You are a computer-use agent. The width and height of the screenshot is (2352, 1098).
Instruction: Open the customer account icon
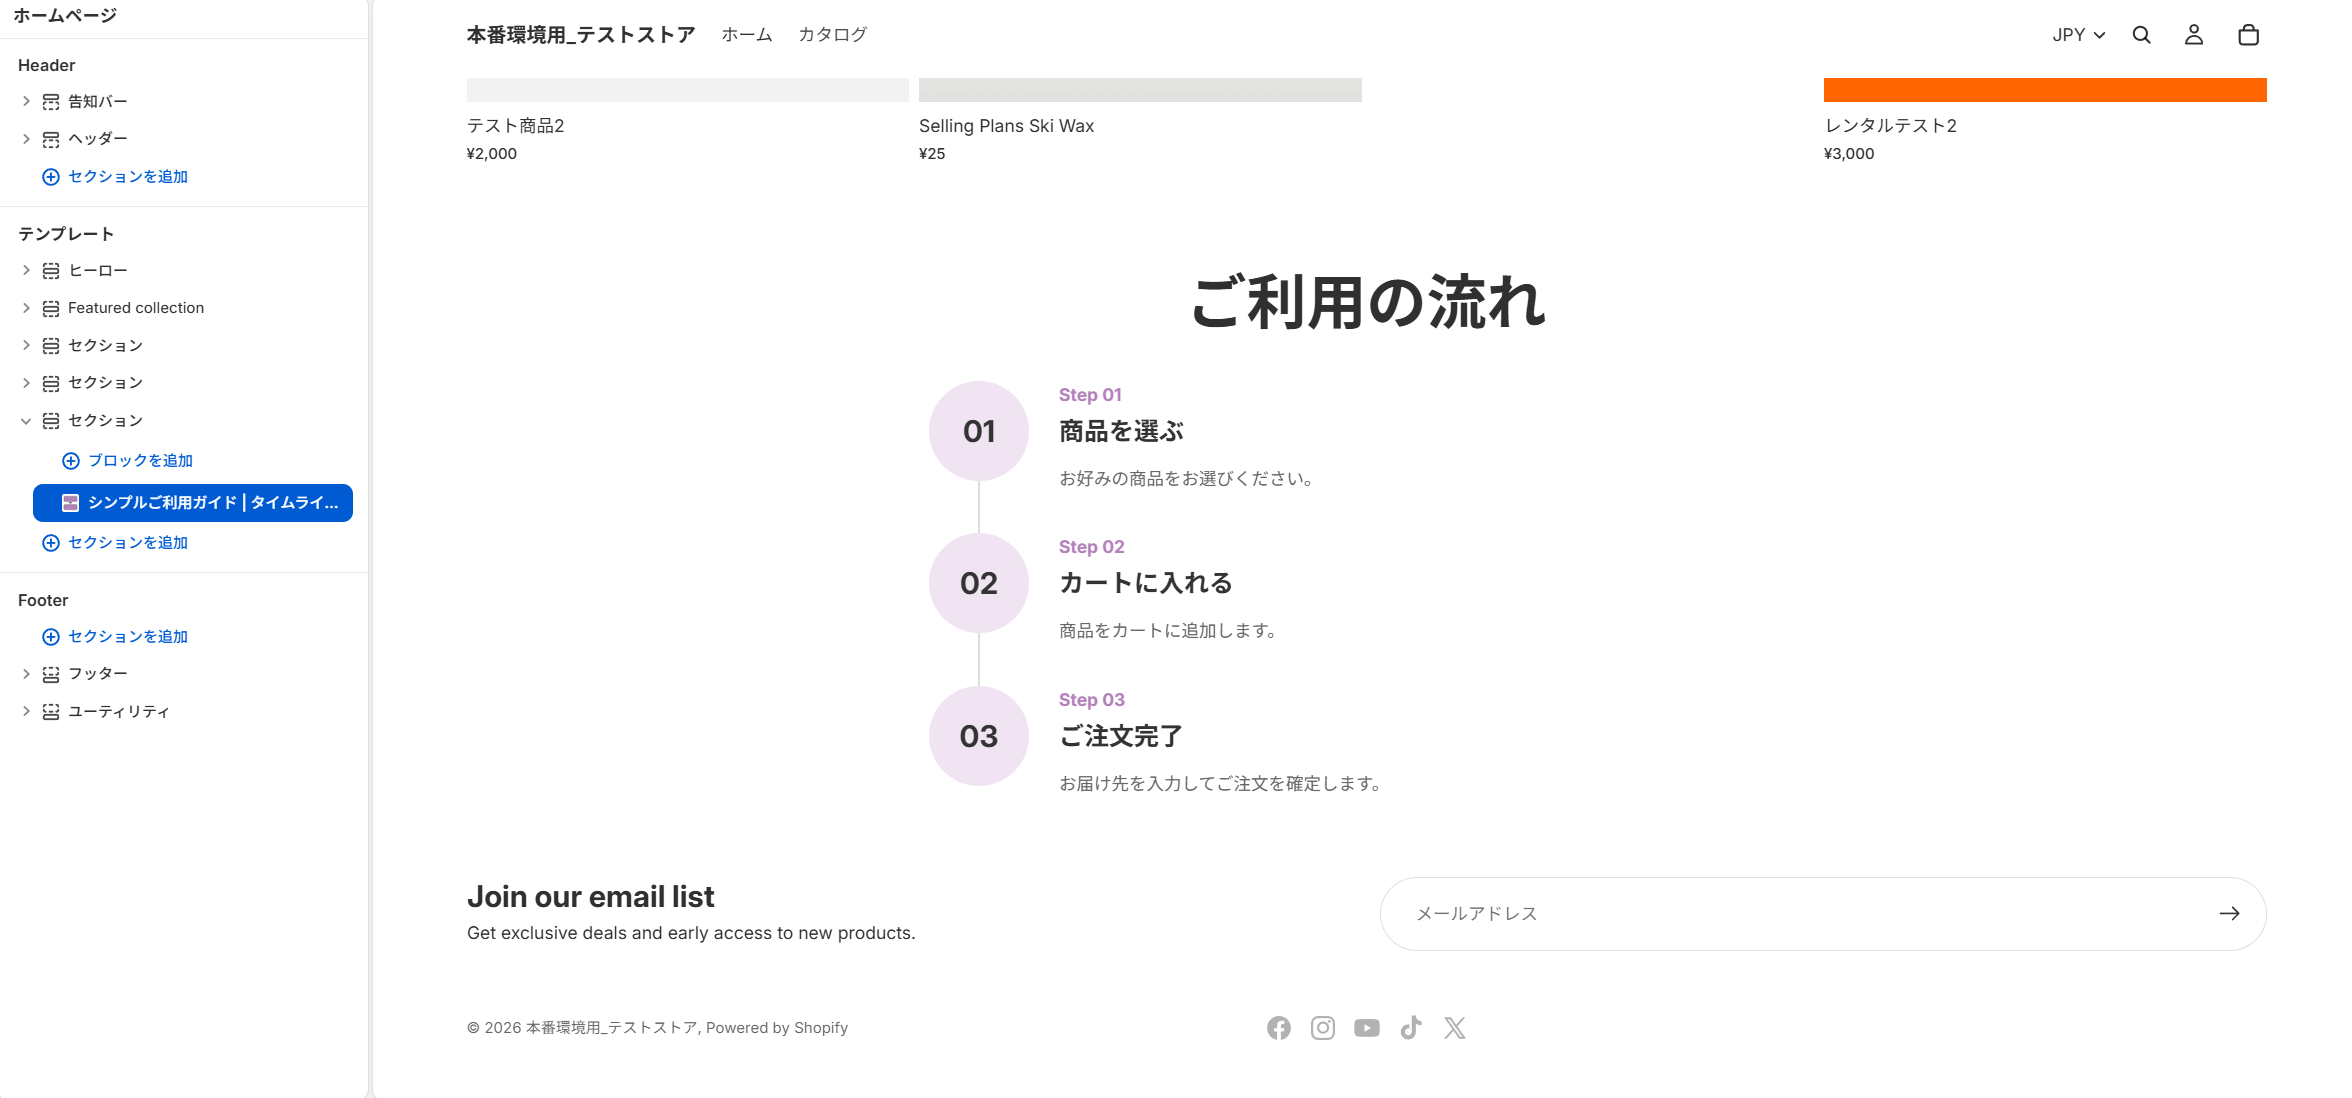[2194, 34]
